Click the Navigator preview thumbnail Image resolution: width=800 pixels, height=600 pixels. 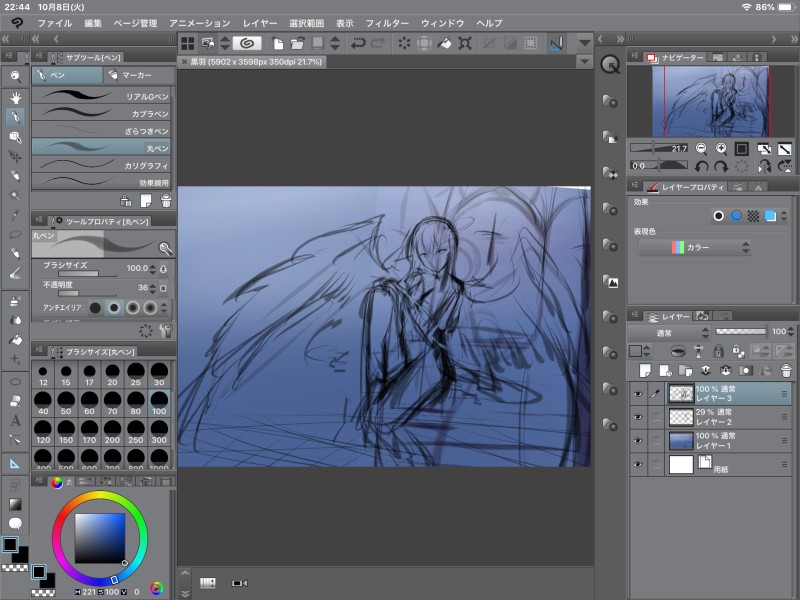(711, 102)
